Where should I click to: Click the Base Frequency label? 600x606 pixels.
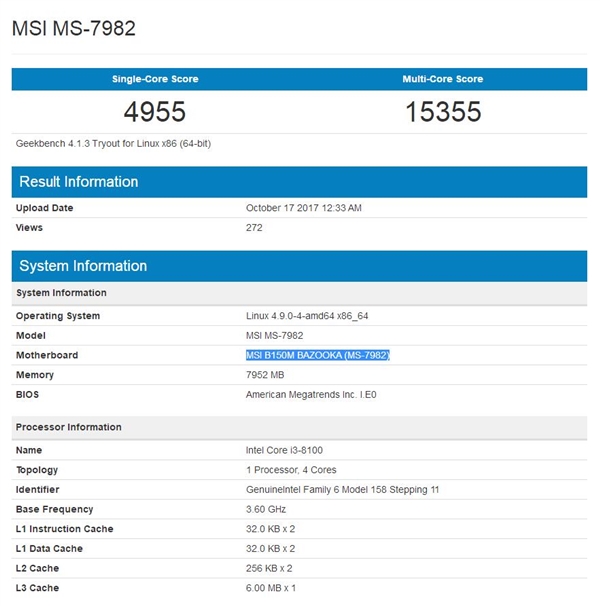pos(55,509)
